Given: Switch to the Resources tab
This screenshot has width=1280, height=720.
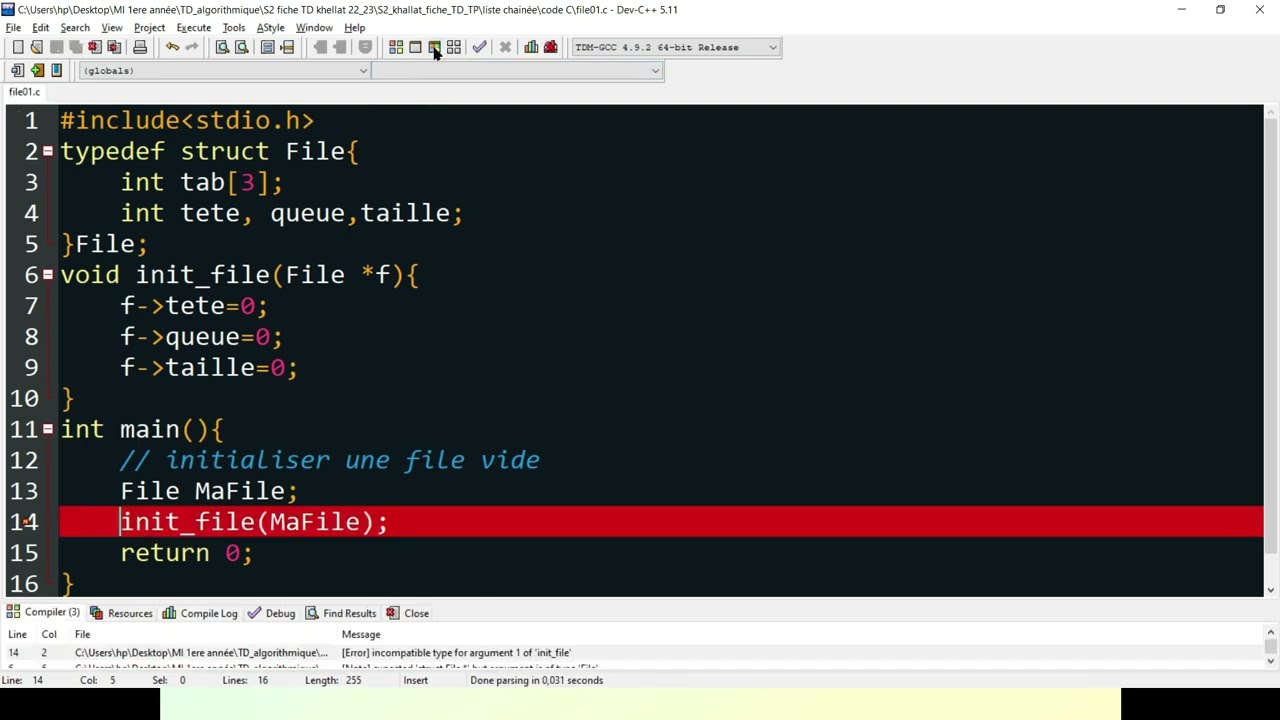Looking at the screenshot, I should (121, 613).
